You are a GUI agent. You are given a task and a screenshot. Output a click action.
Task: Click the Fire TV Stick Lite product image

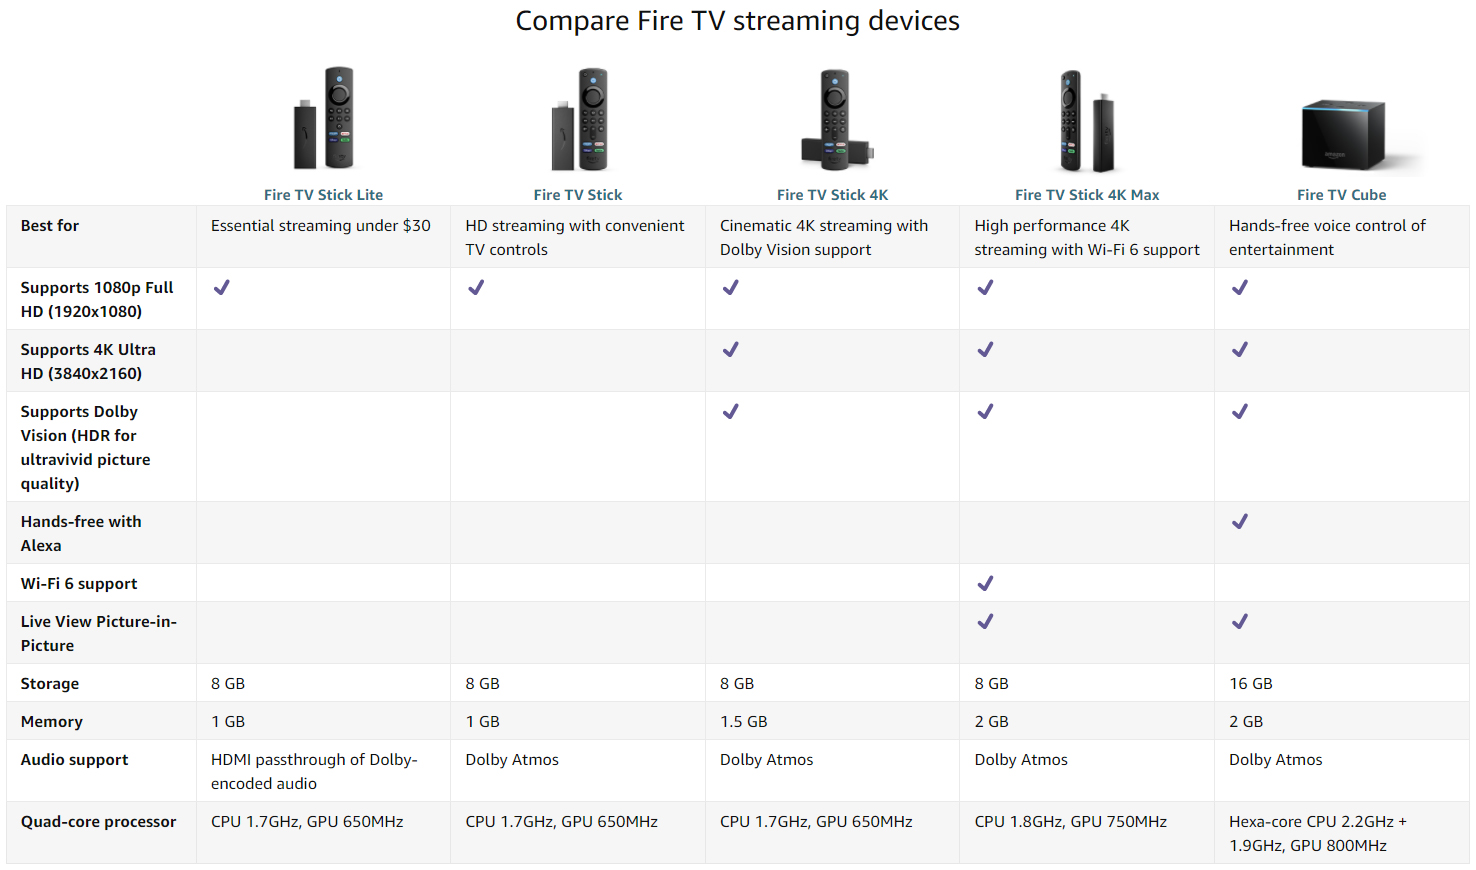323,119
